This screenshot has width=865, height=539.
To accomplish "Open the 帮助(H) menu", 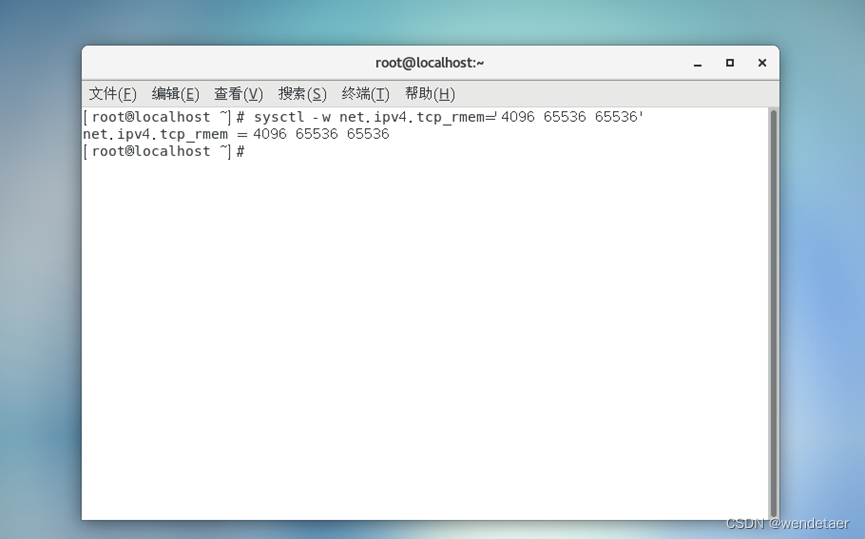I will tap(430, 94).
